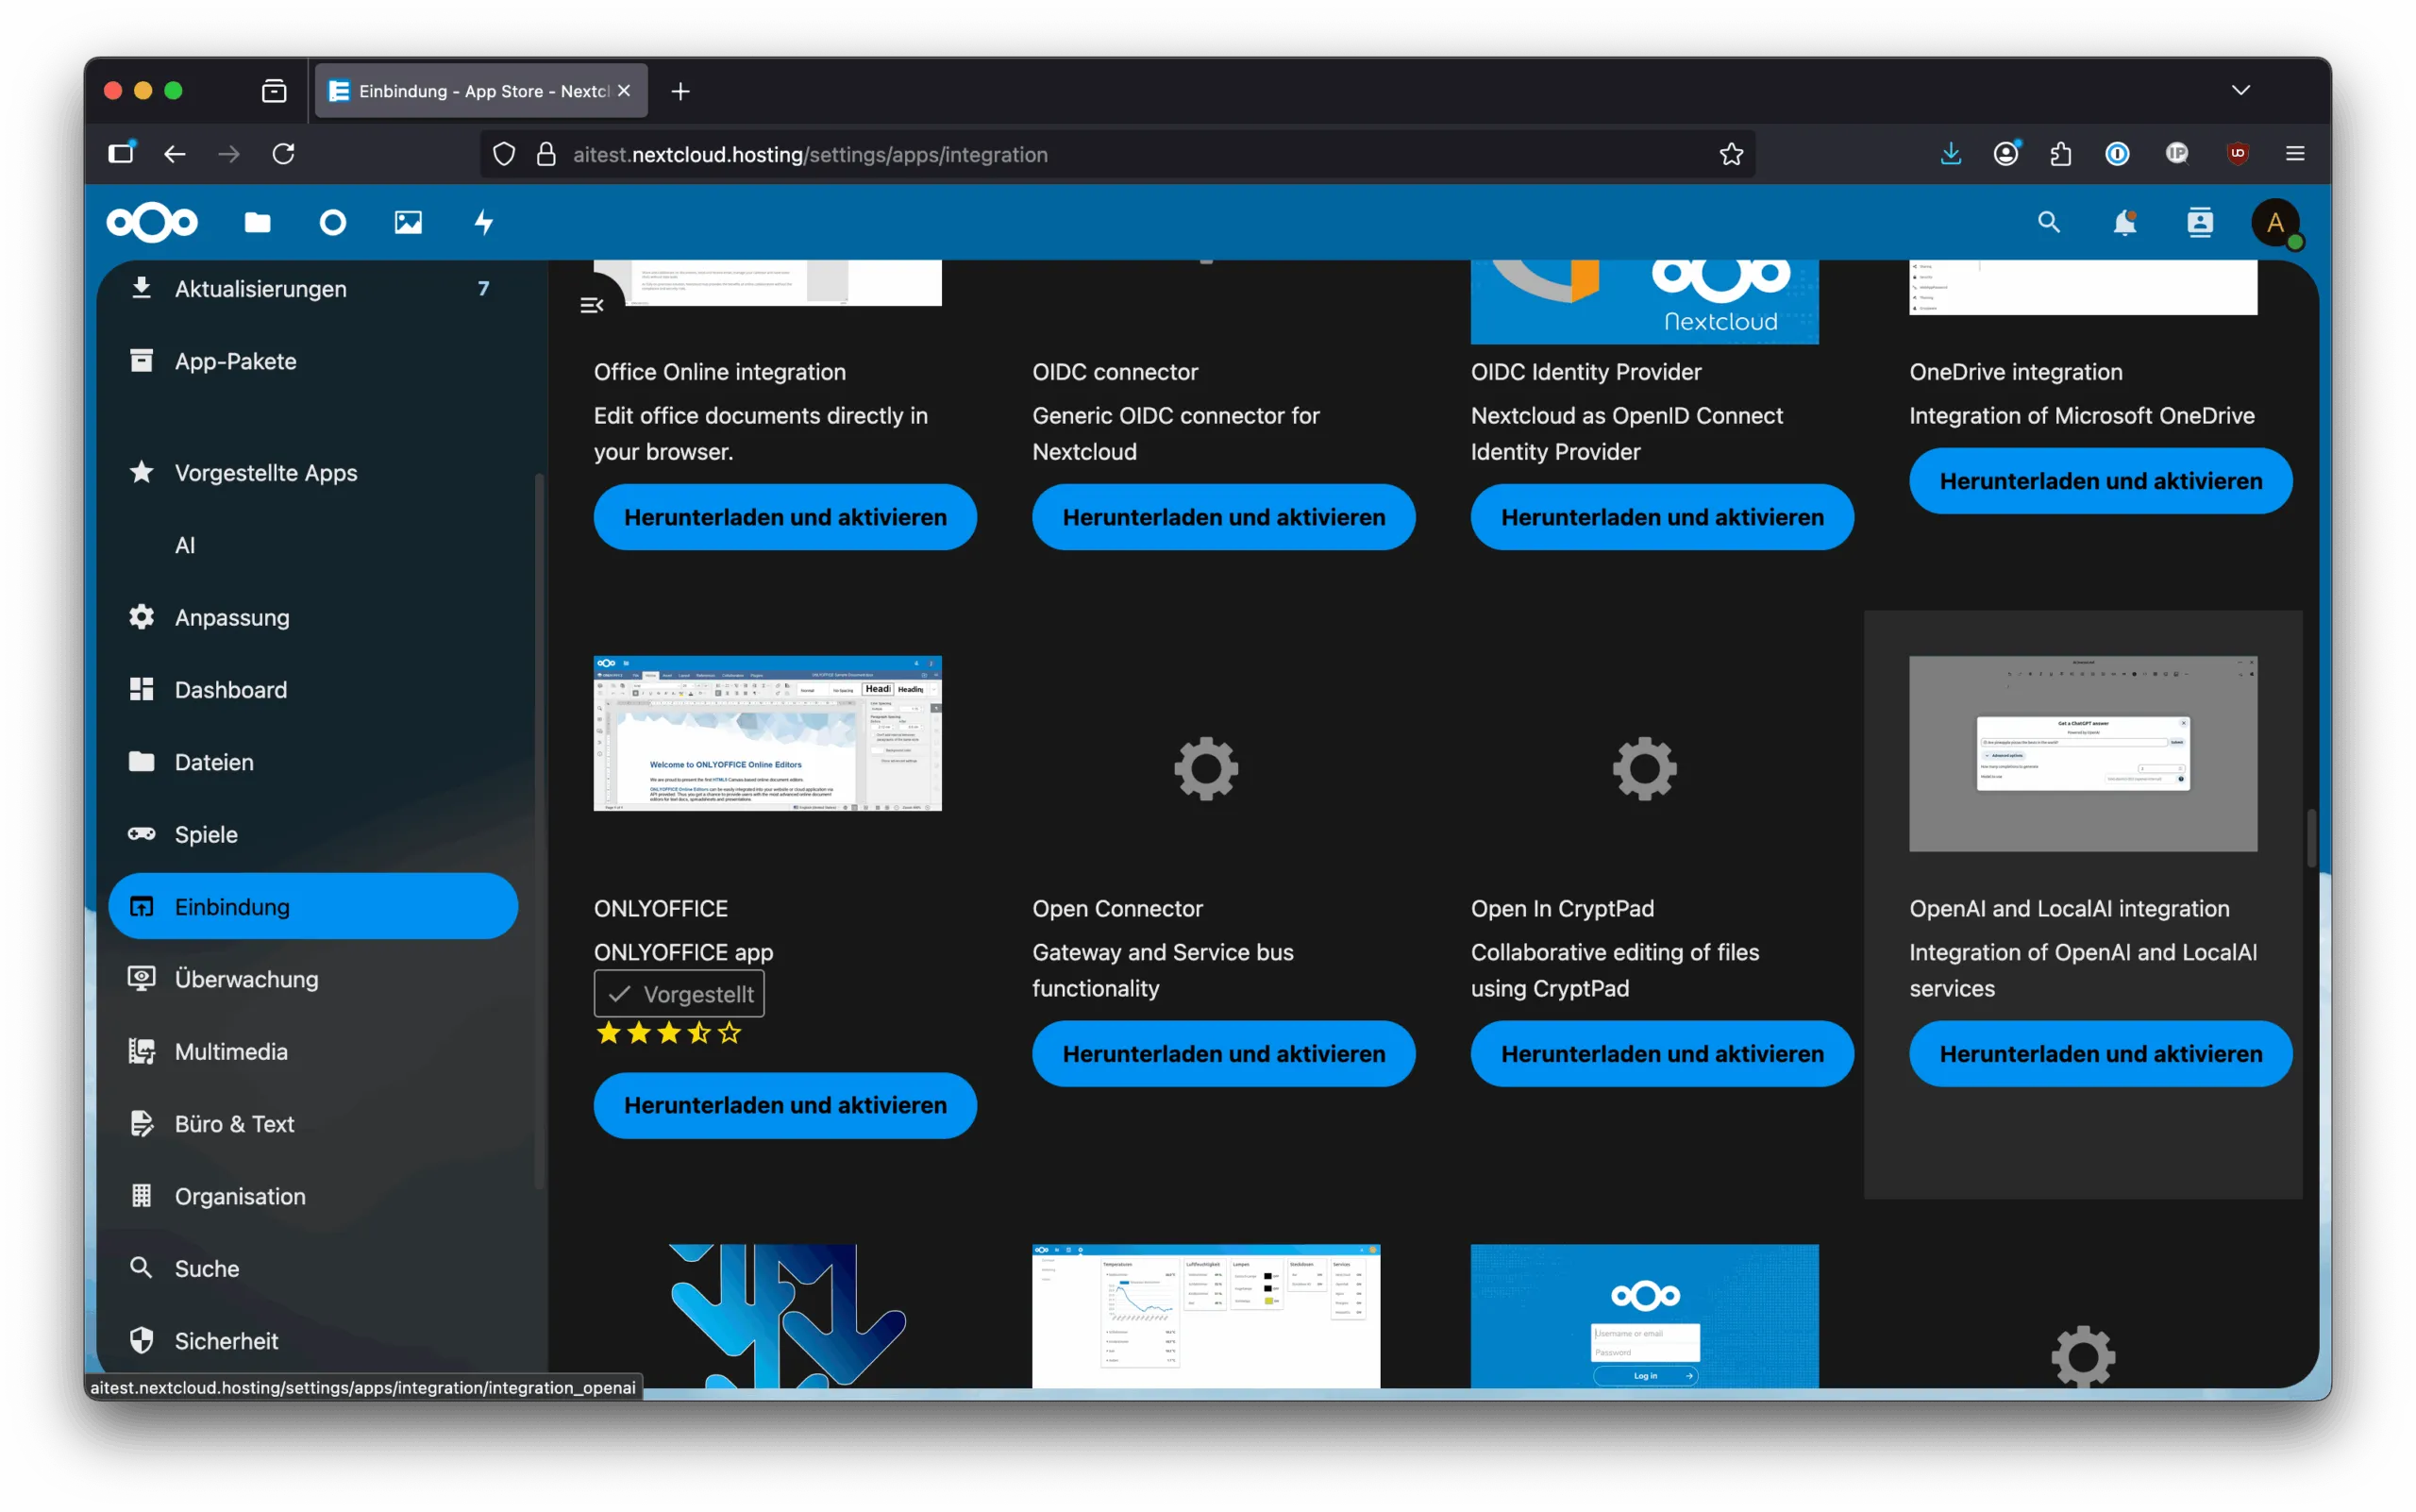Click the Open In CryptPad app title
The height and width of the screenshot is (1512, 2416).
pos(1562,908)
